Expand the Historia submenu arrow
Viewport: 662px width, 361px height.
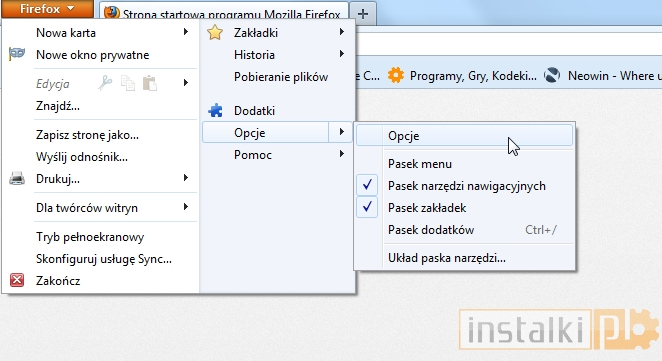(342, 54)
